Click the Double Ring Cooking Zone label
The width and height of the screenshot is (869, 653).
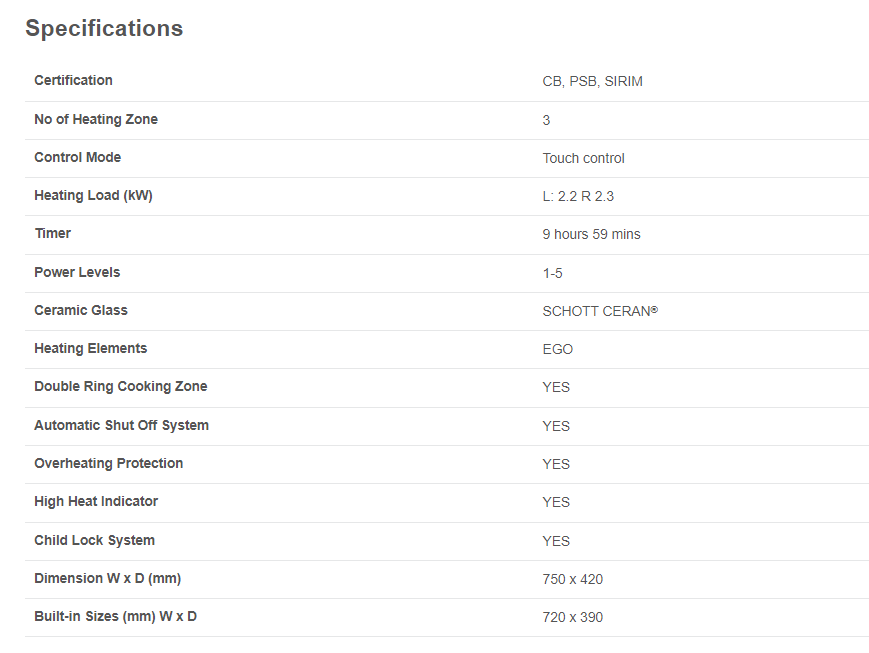(x=121, y=386)
